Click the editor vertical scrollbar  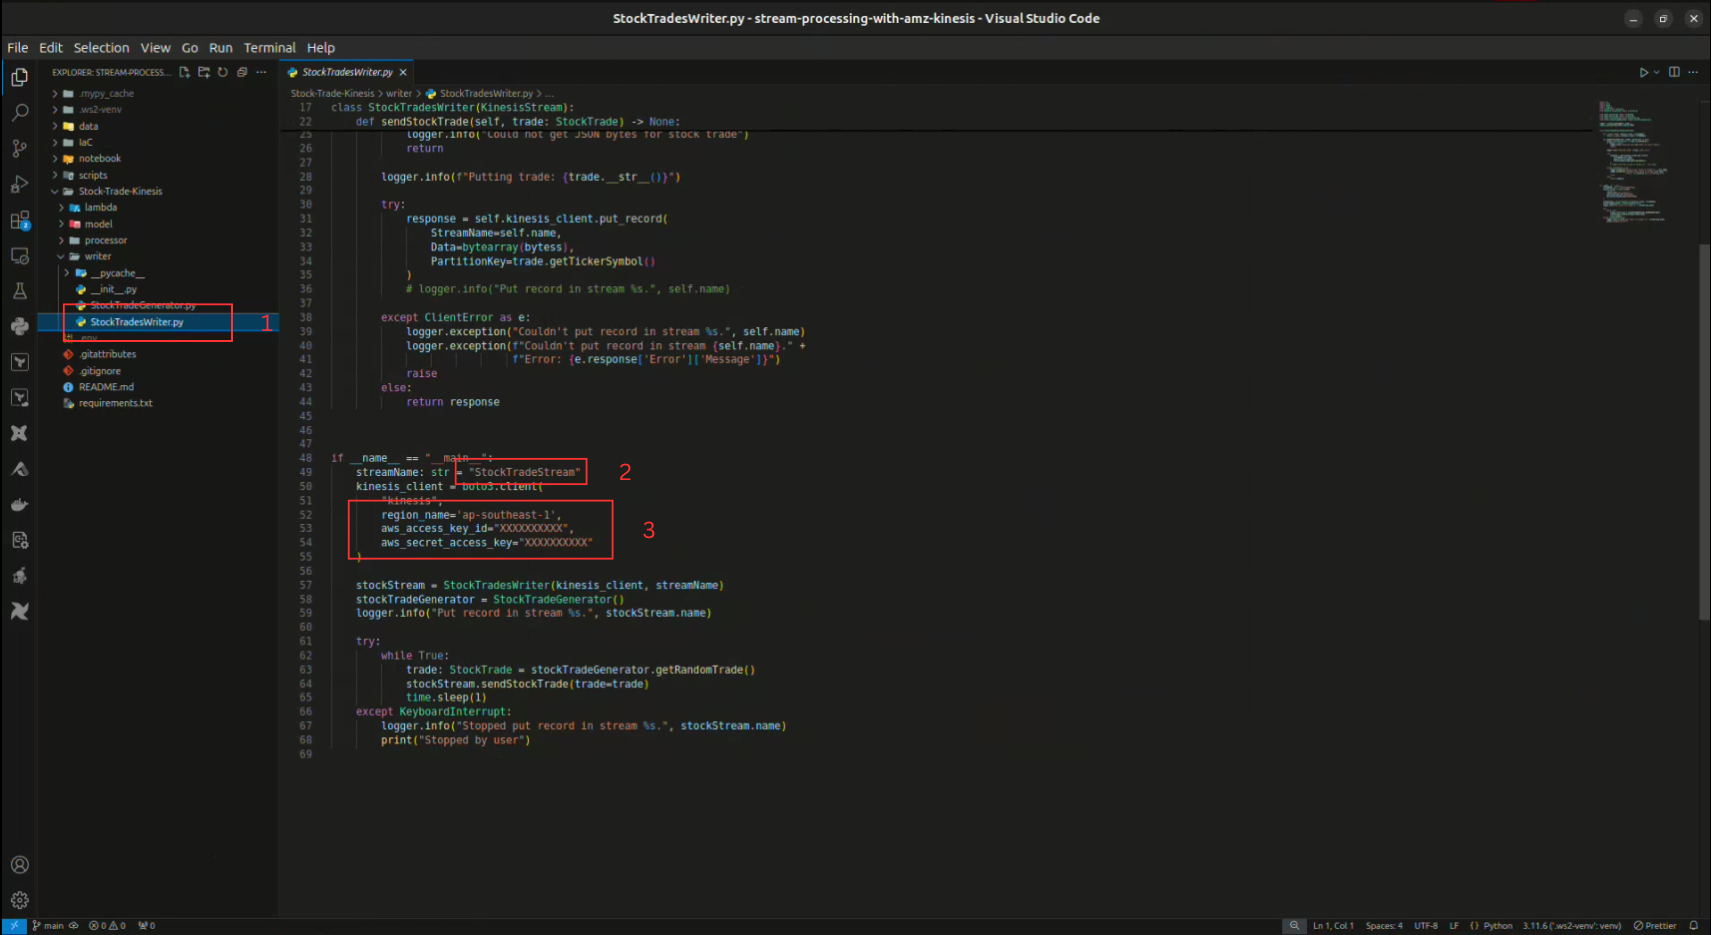1704,430
